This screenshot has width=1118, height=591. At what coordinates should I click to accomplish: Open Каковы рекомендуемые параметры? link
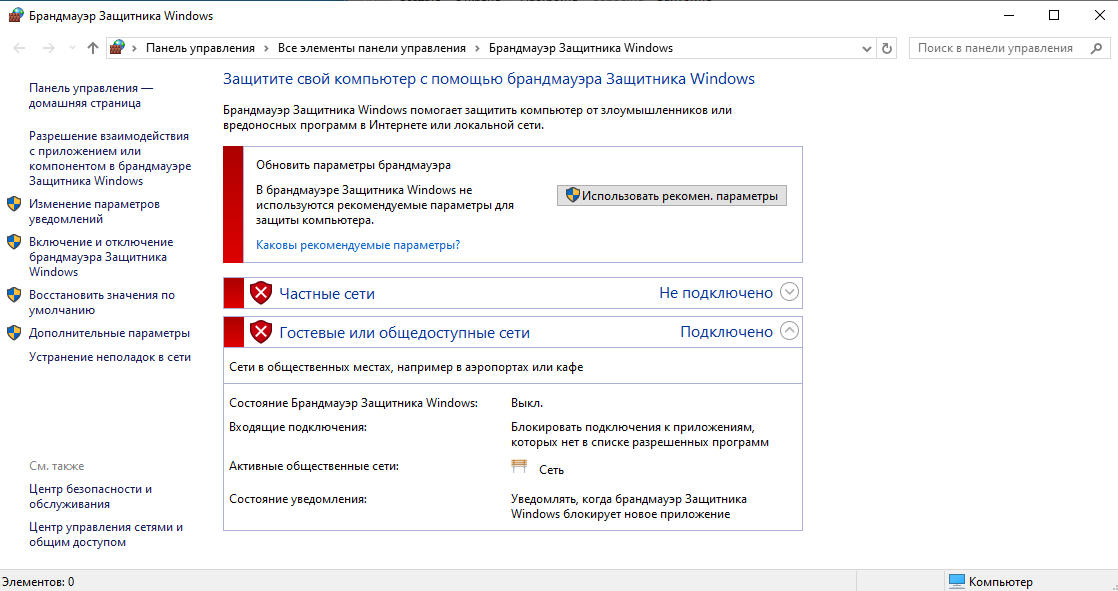[x=358, y=244]
